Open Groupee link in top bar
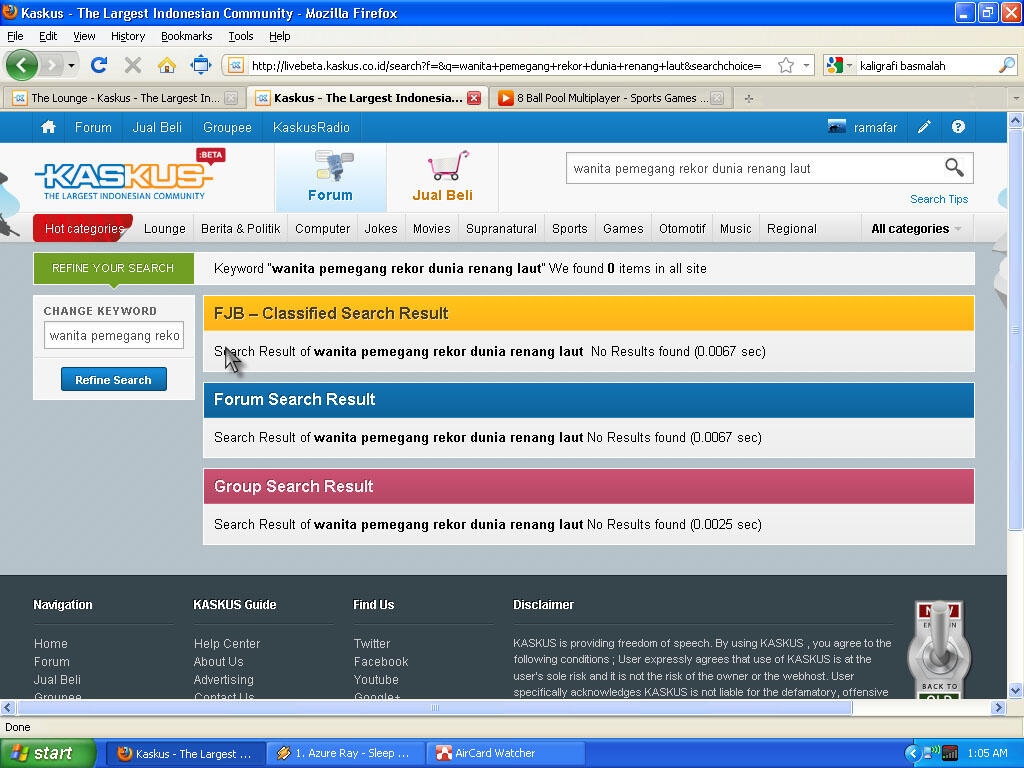The width and height of the screenshot is (1024, 768). (x=227, y=127)
